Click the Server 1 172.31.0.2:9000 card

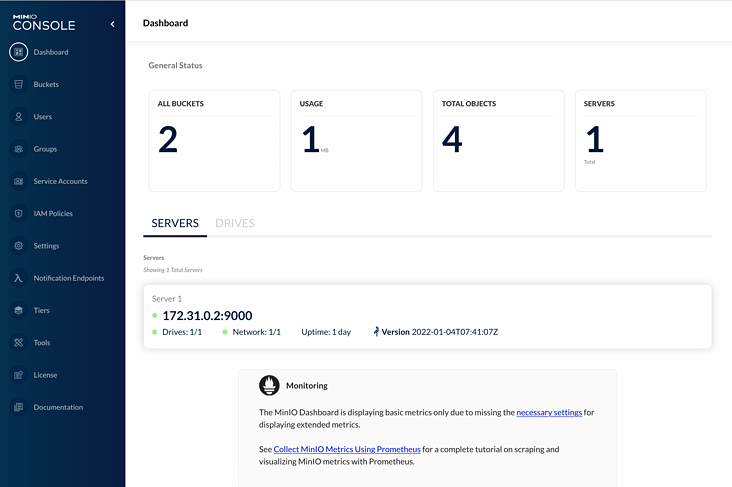coord(427,317)
